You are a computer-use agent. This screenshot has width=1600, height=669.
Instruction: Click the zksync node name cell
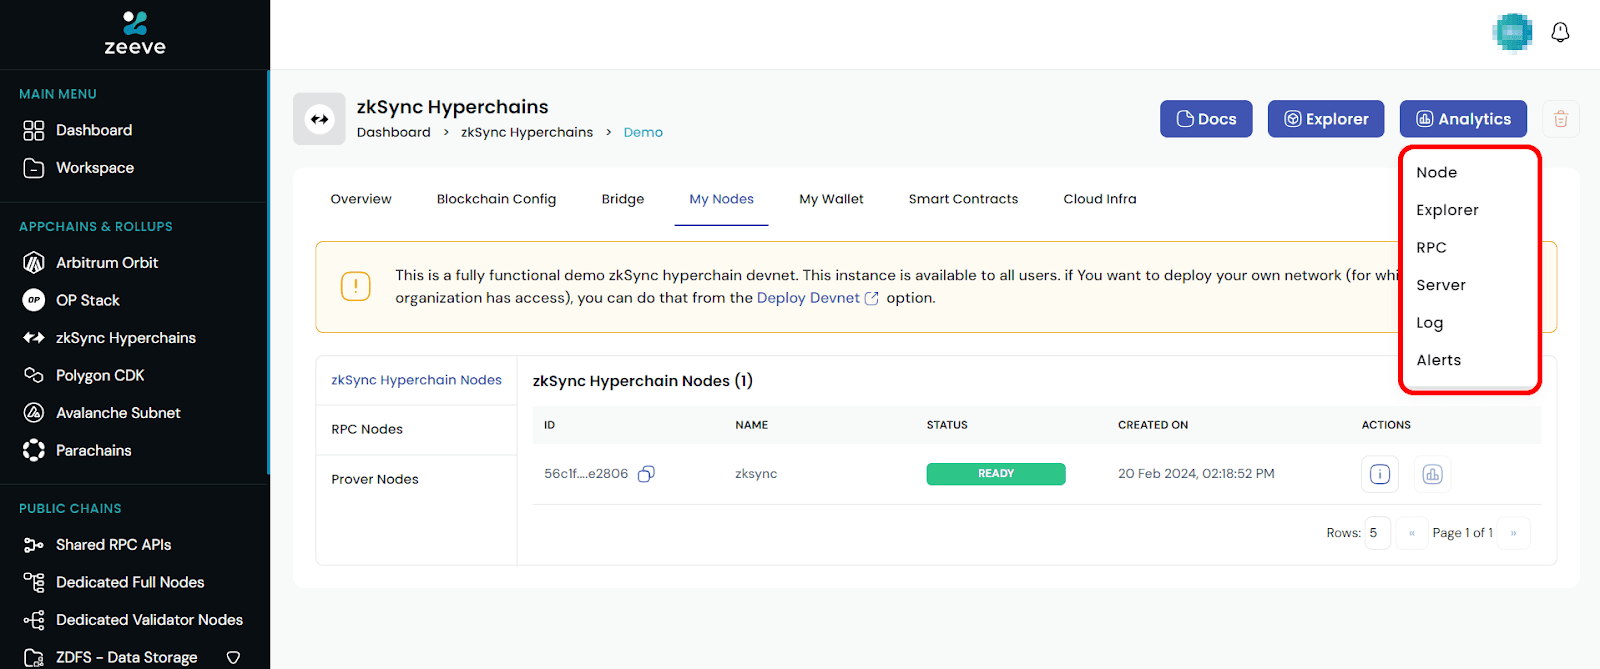point(756,474)
